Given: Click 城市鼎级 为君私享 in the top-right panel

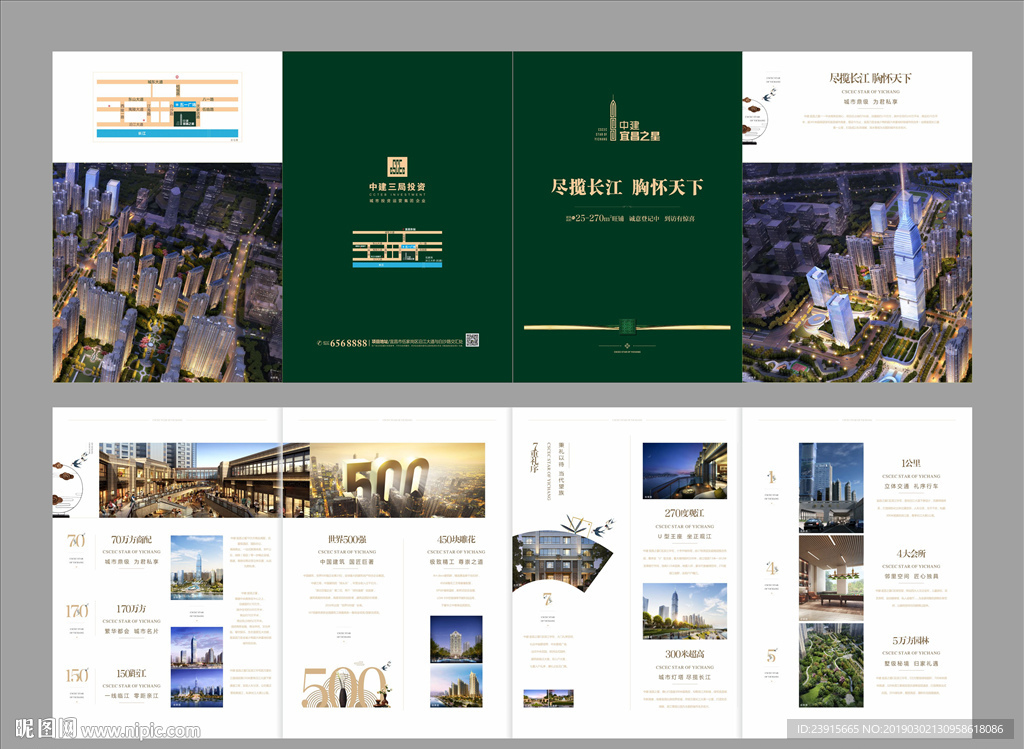Looking at the screenshot, I should tap(871, 102).
